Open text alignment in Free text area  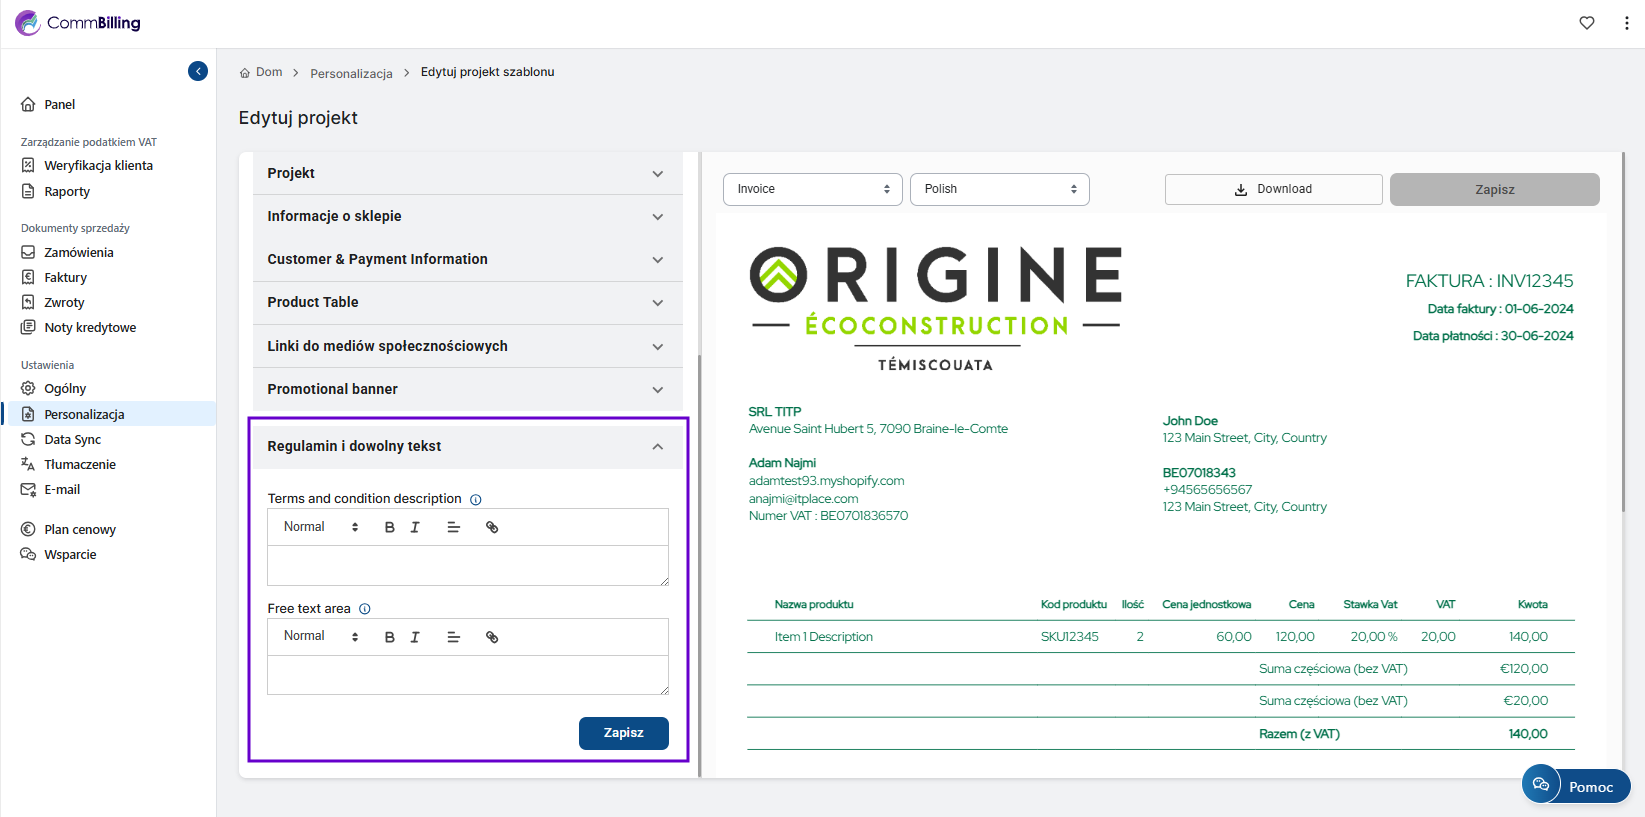453,637
